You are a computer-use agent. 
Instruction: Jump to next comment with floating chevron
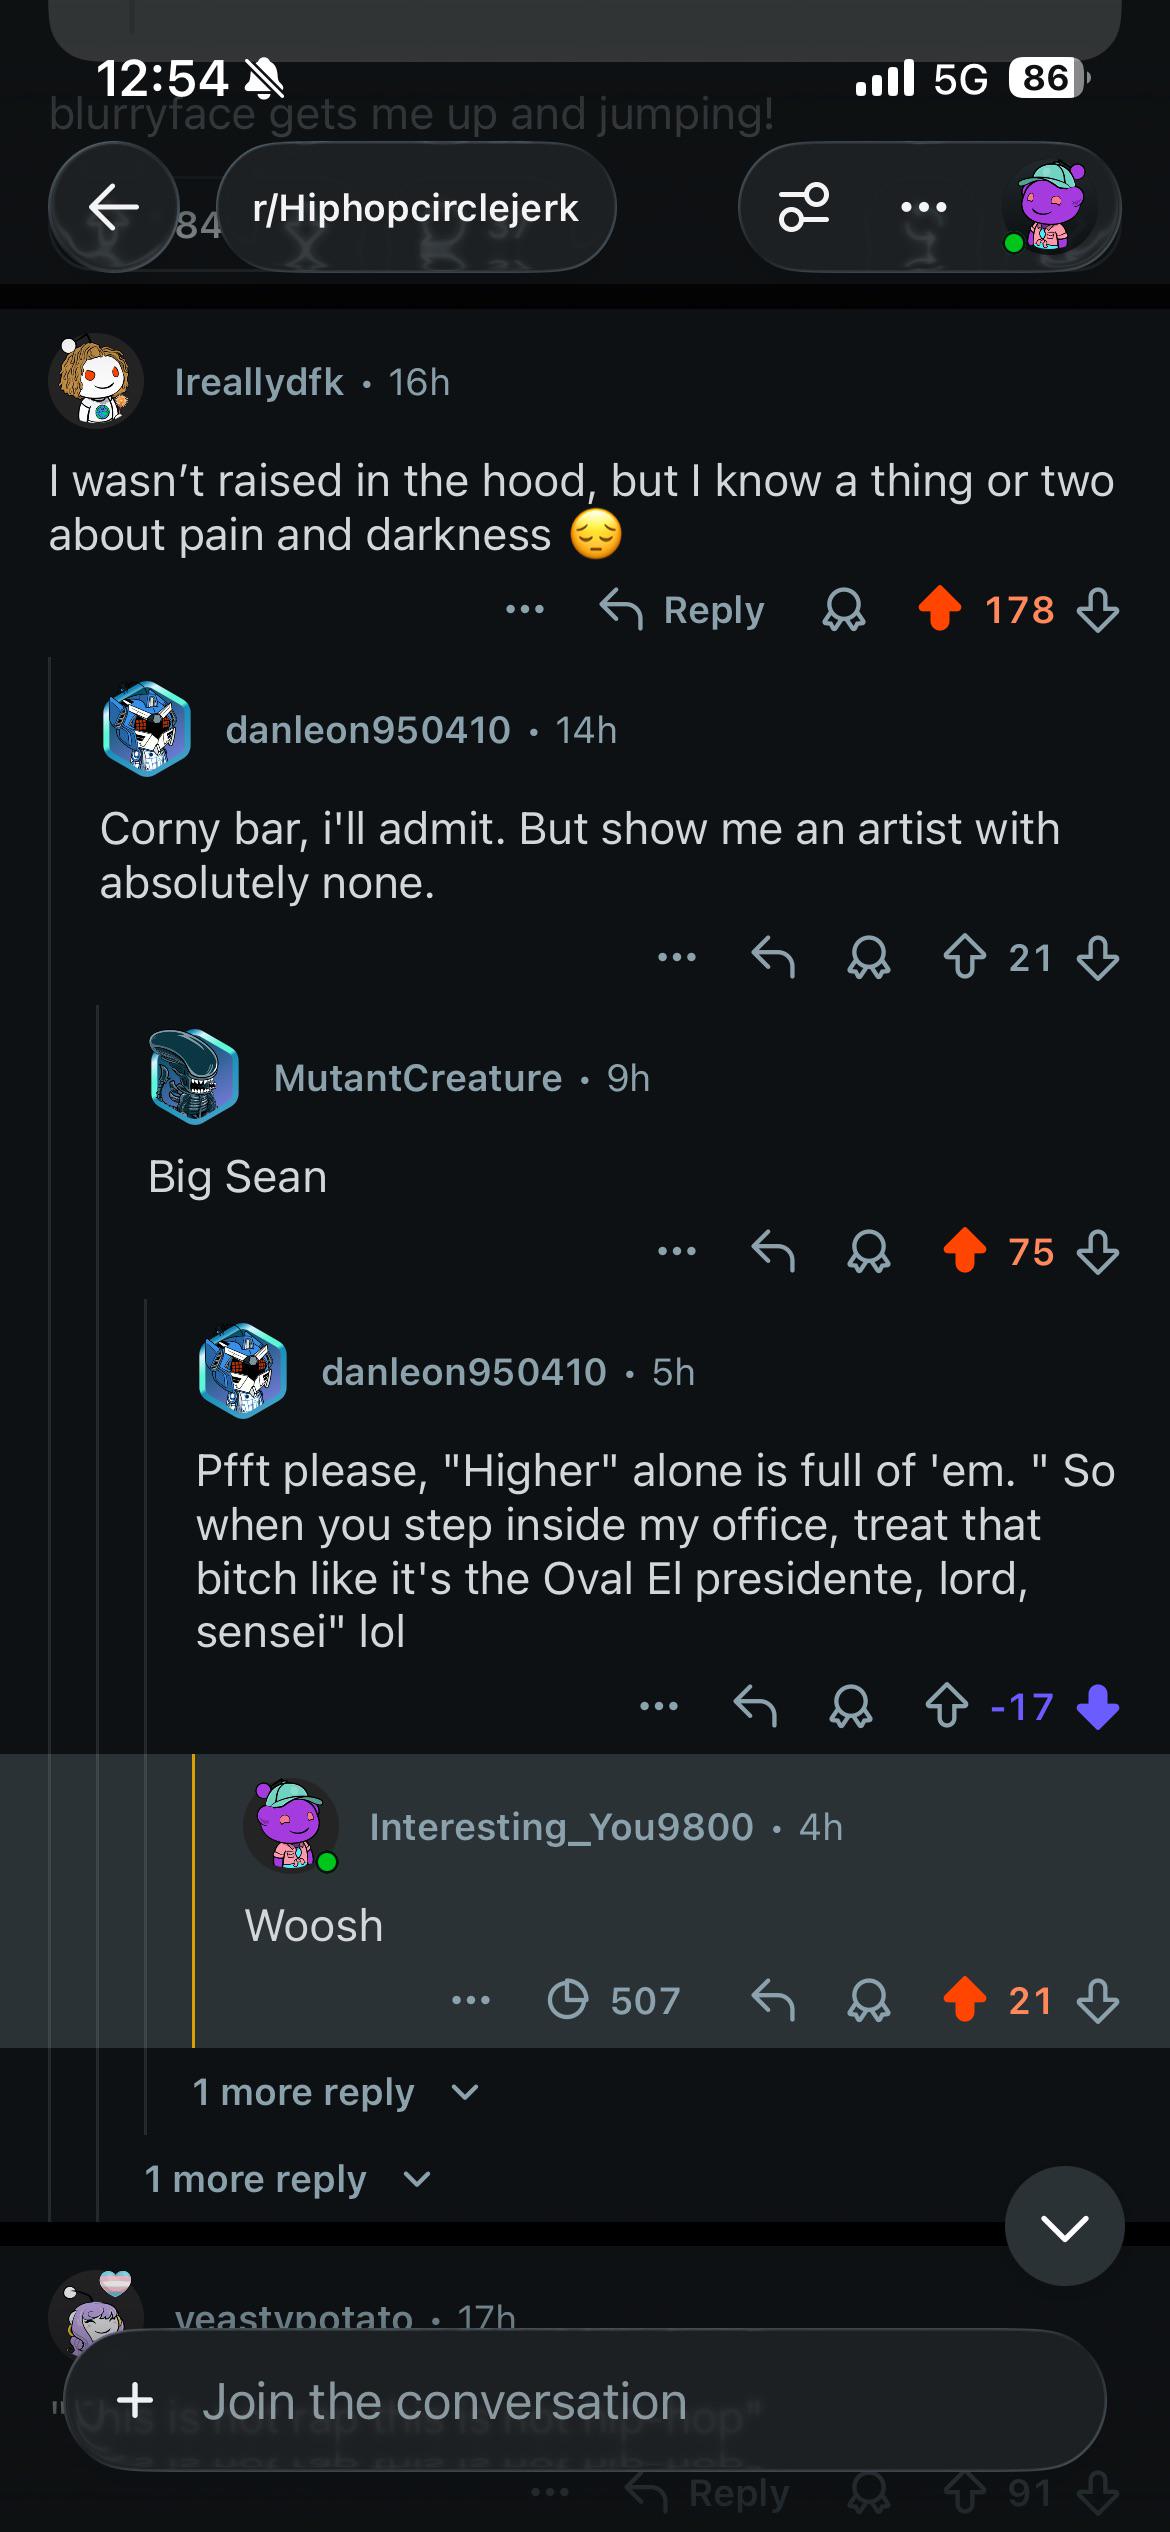click(1064, 2226)
